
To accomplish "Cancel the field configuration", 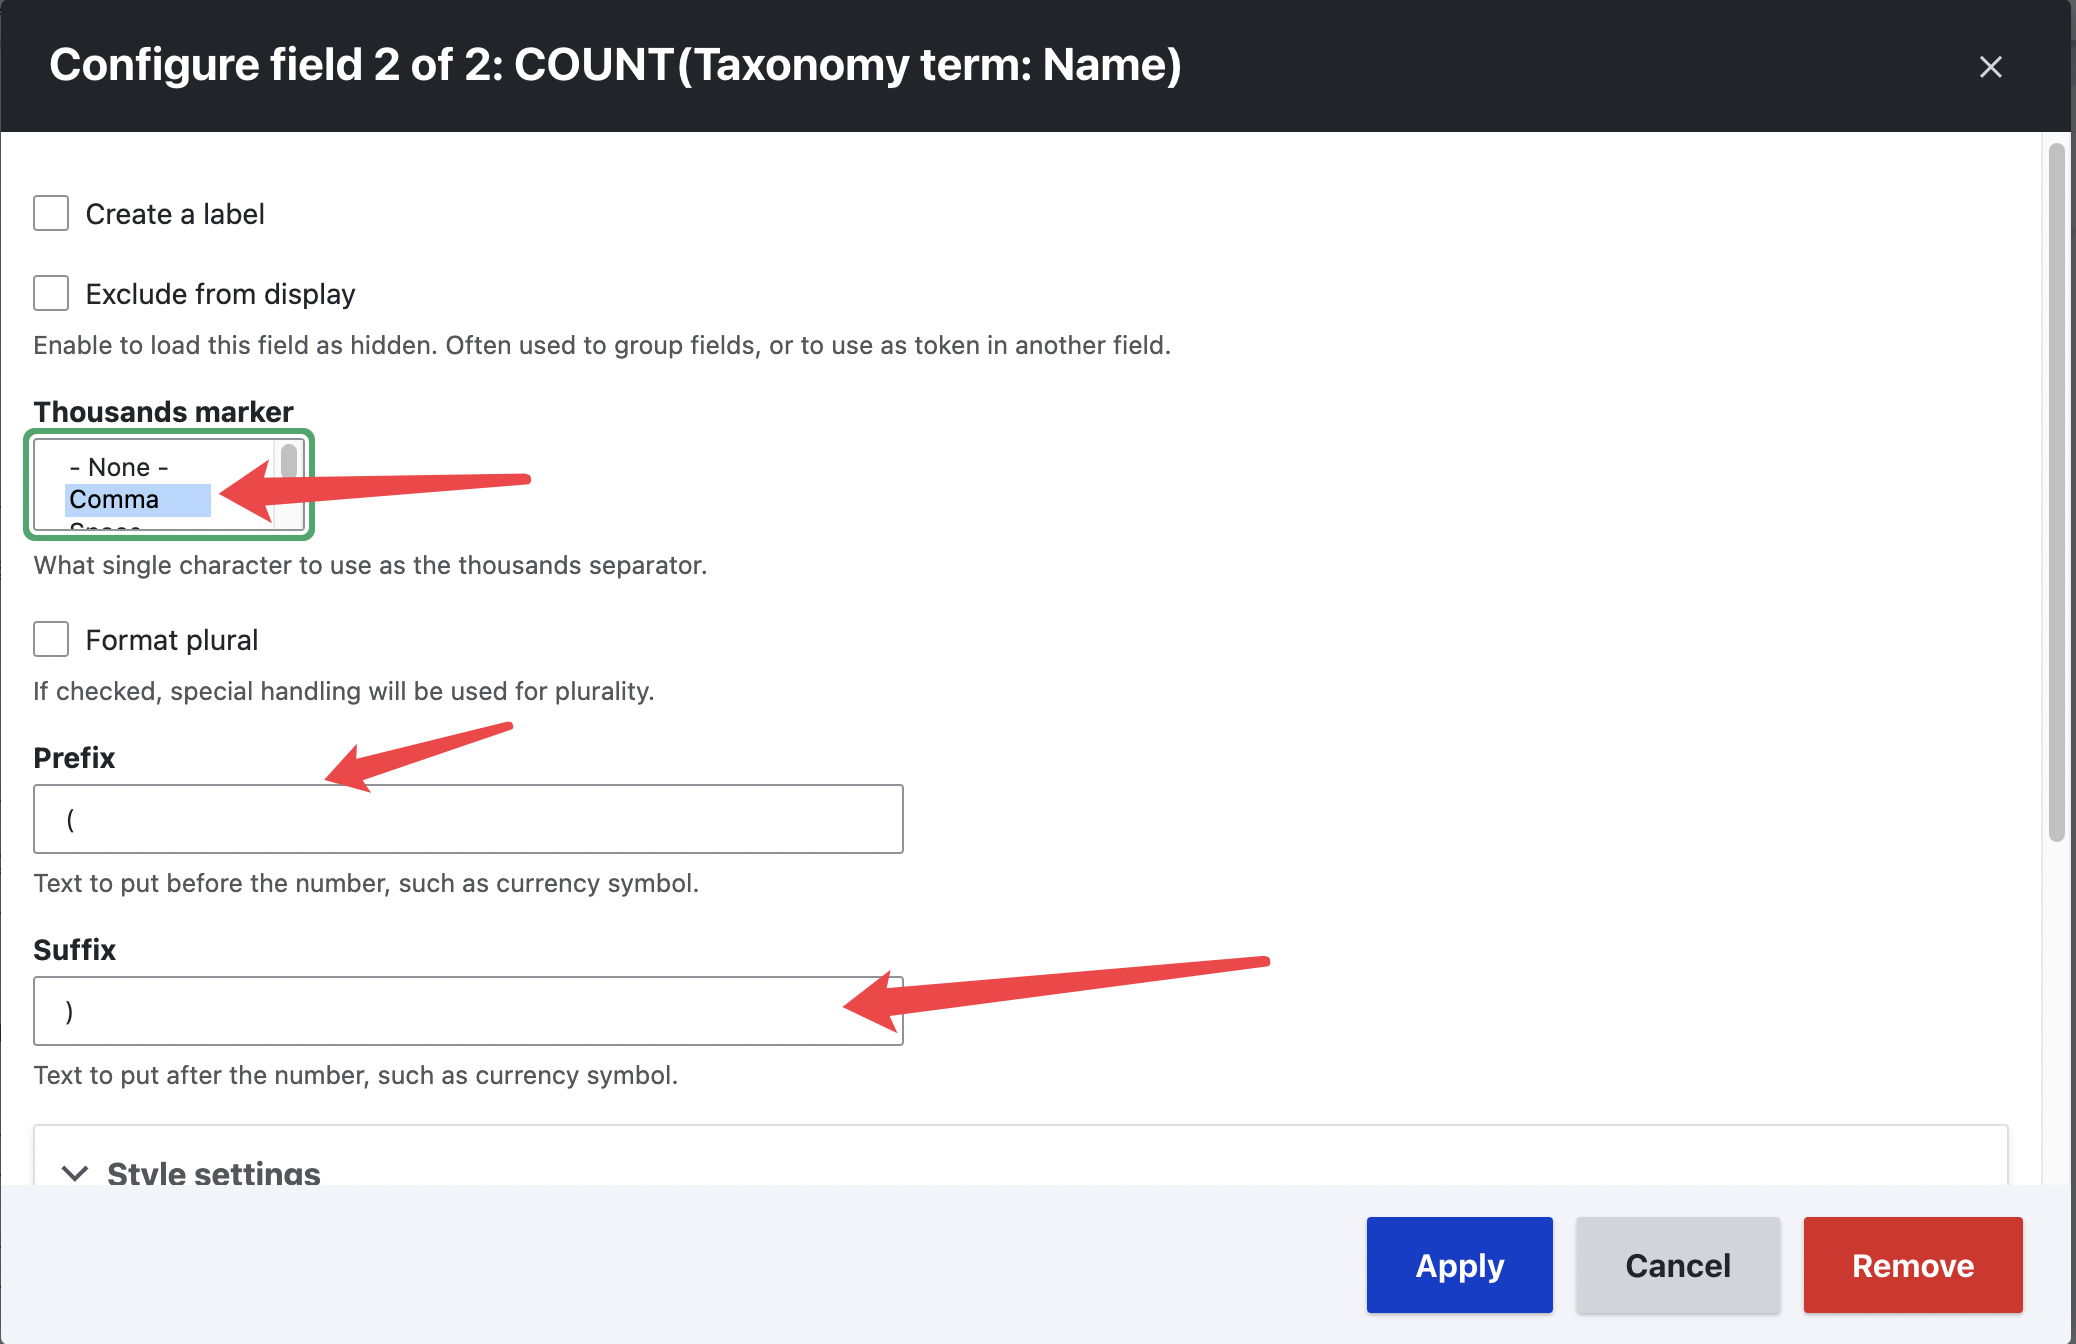I will (x=1677, y=1265).
